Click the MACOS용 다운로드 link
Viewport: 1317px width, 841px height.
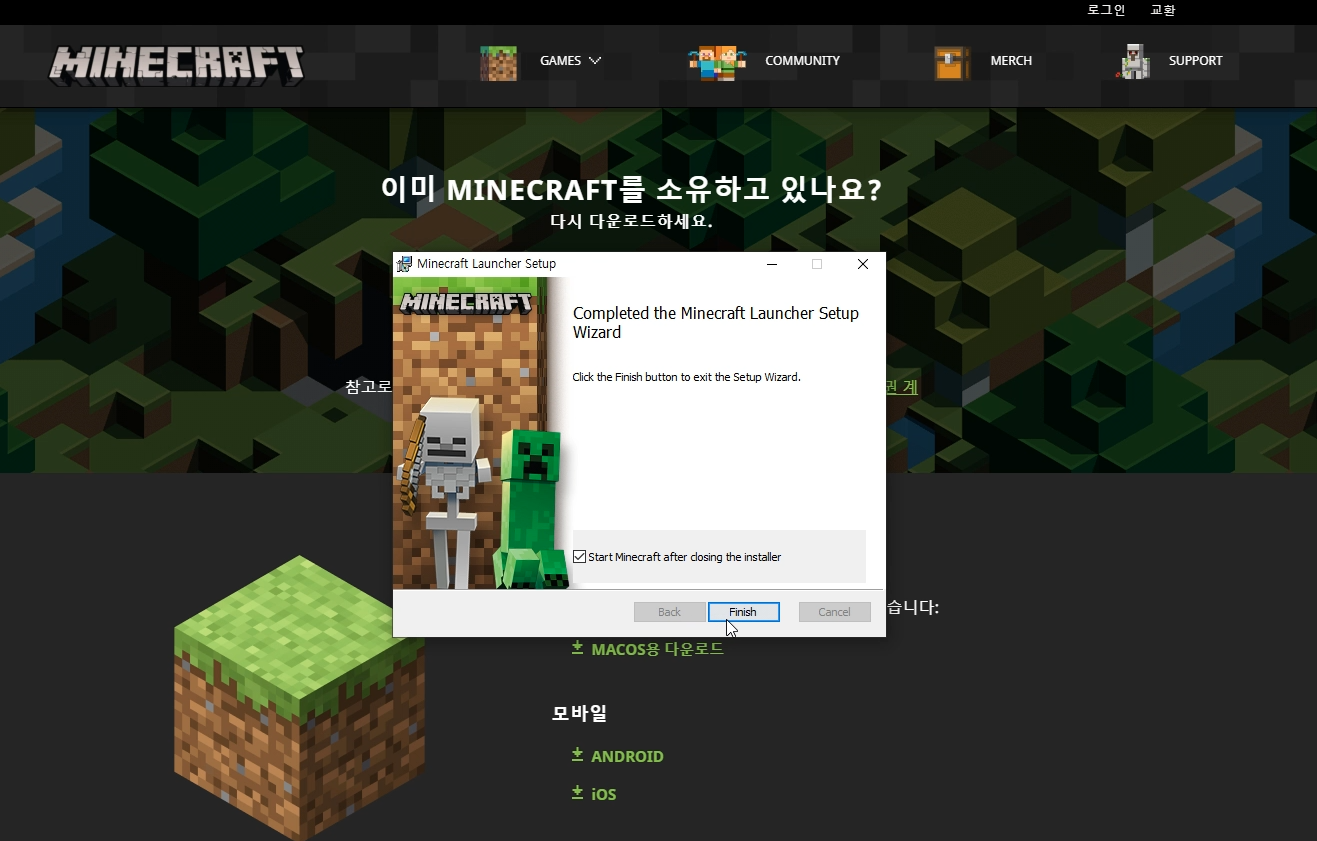point(657,649)
